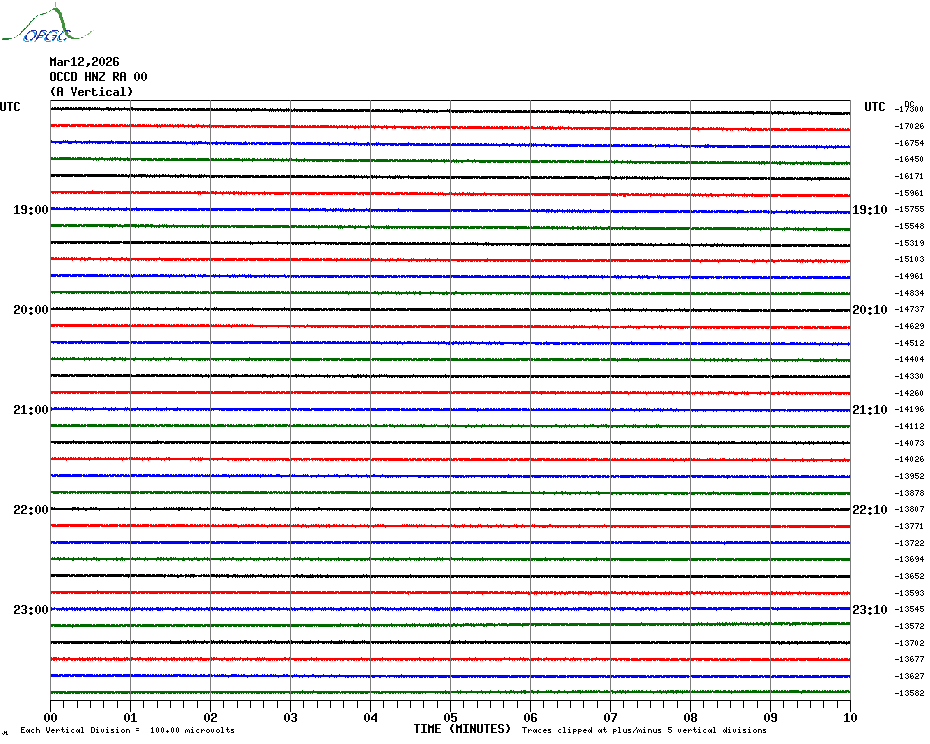930x744 pixels.
Task: Click the -17300 offset value at top right
Action: point(909,109)
